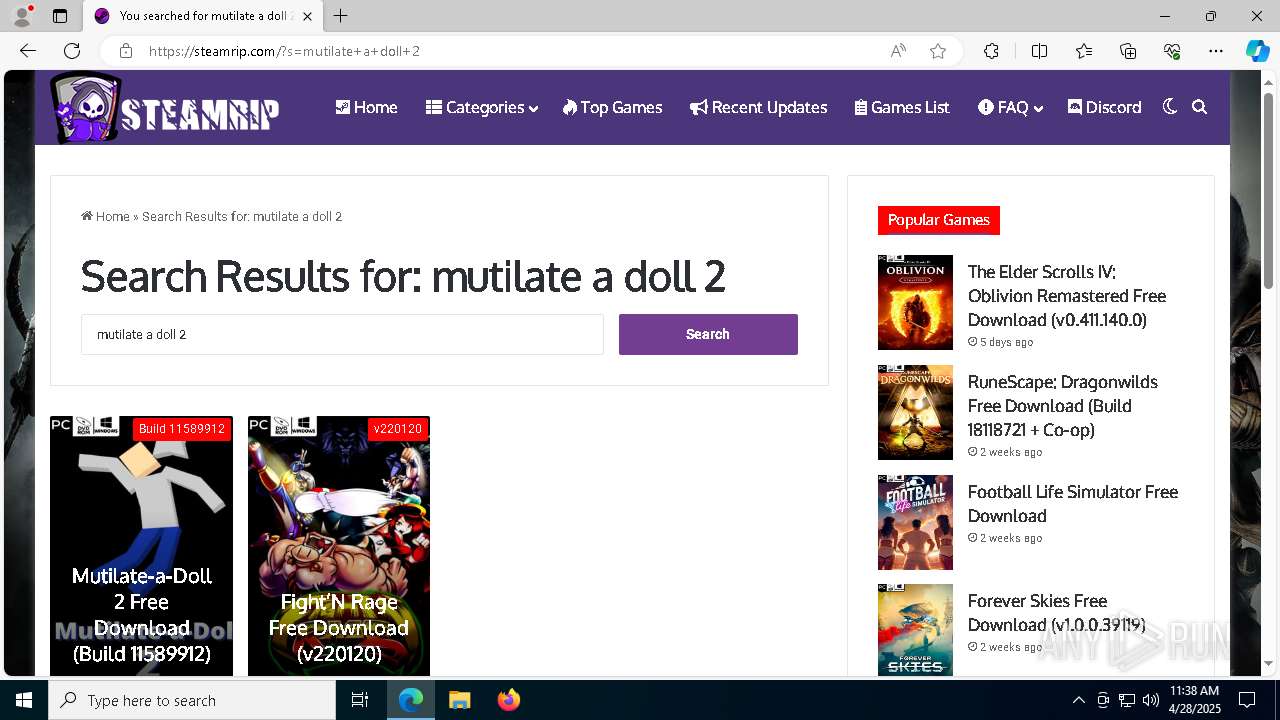
Task: Open Mutilate-a-Doll 2 Free Download card
Action: (141, 546)
